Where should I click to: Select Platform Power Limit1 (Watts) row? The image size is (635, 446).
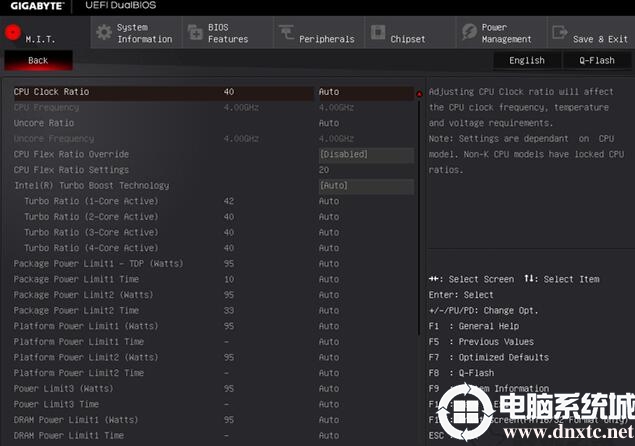pyautogui.click(x=86, y=326)
